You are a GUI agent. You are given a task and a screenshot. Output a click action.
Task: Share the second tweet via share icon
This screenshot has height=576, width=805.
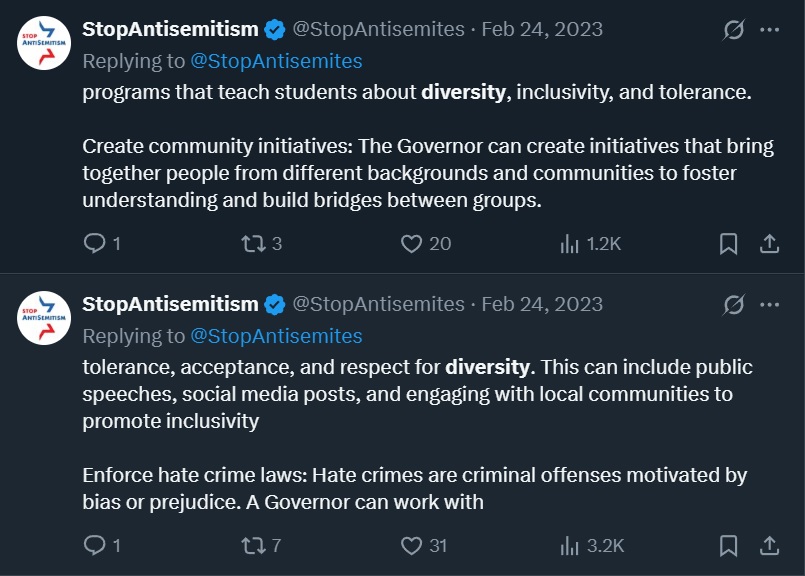pos(769,545)
